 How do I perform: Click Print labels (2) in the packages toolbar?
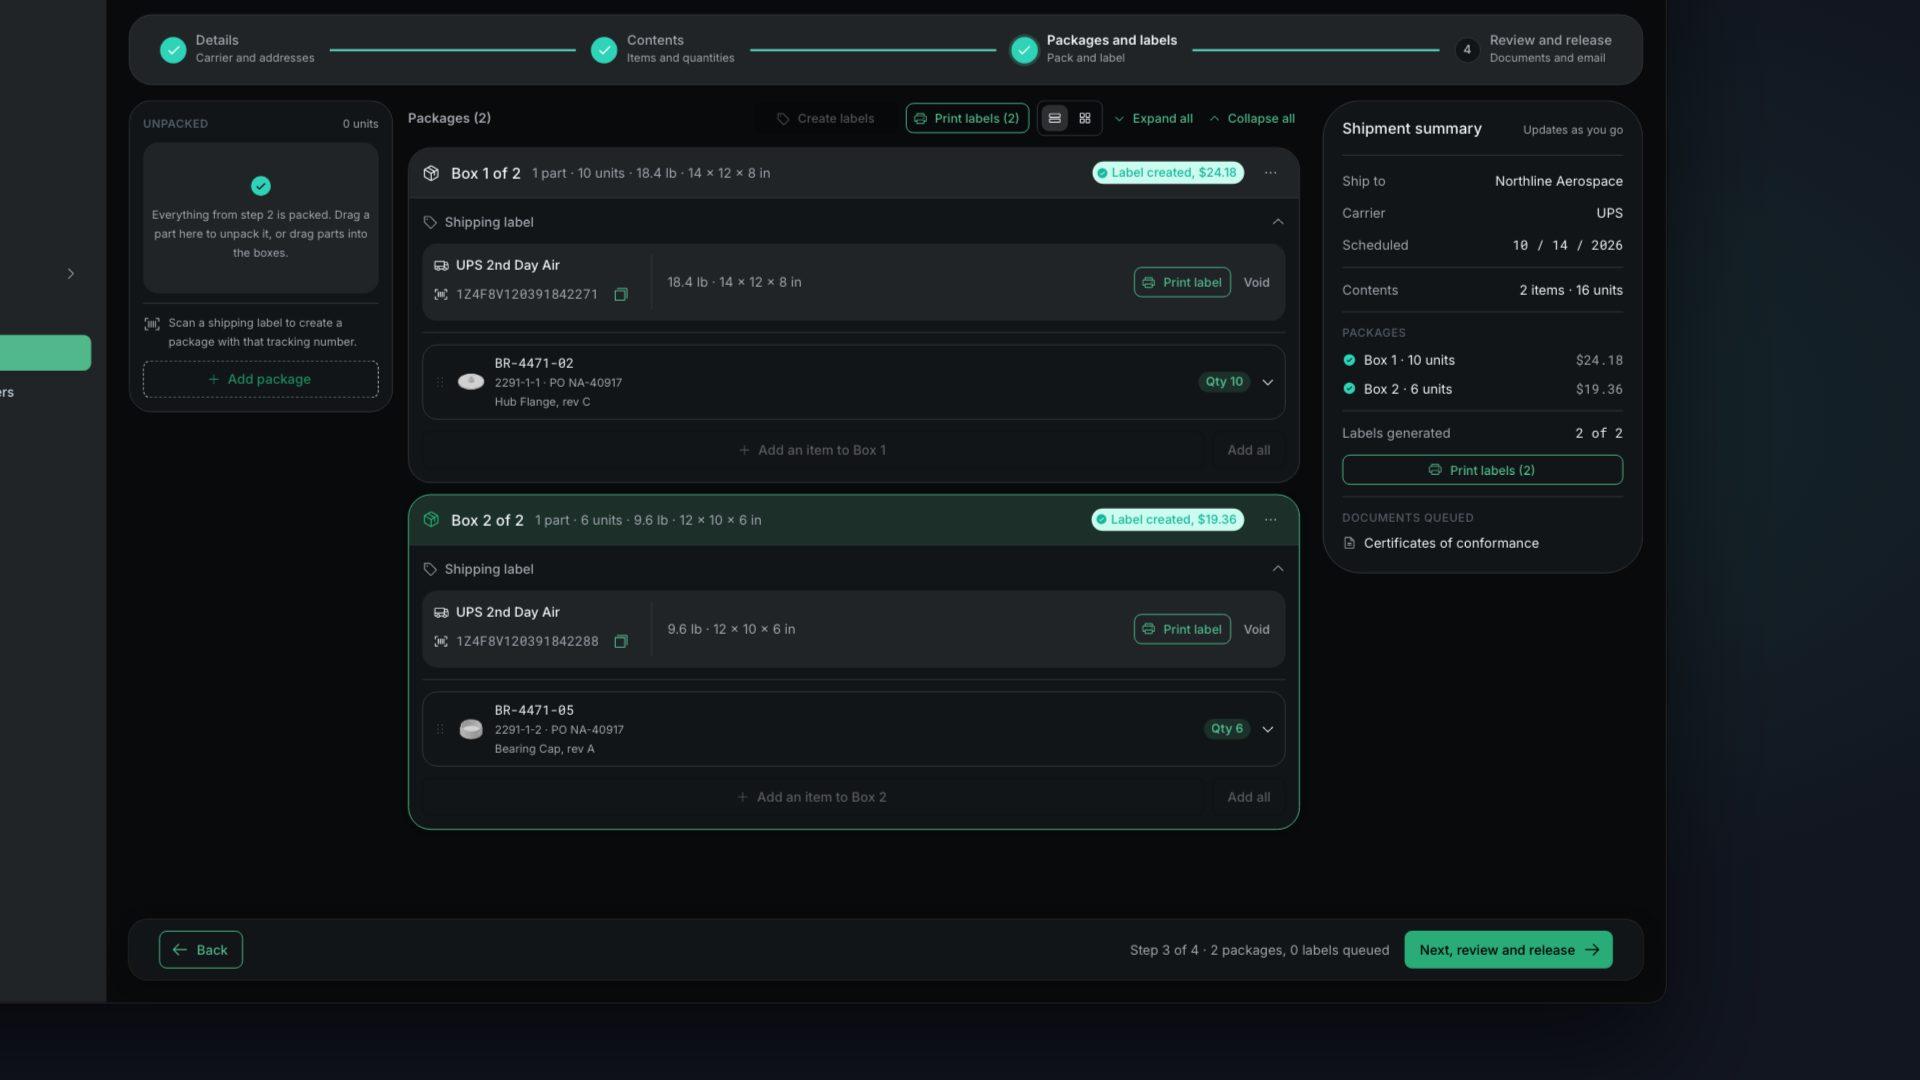pos(967,118)
